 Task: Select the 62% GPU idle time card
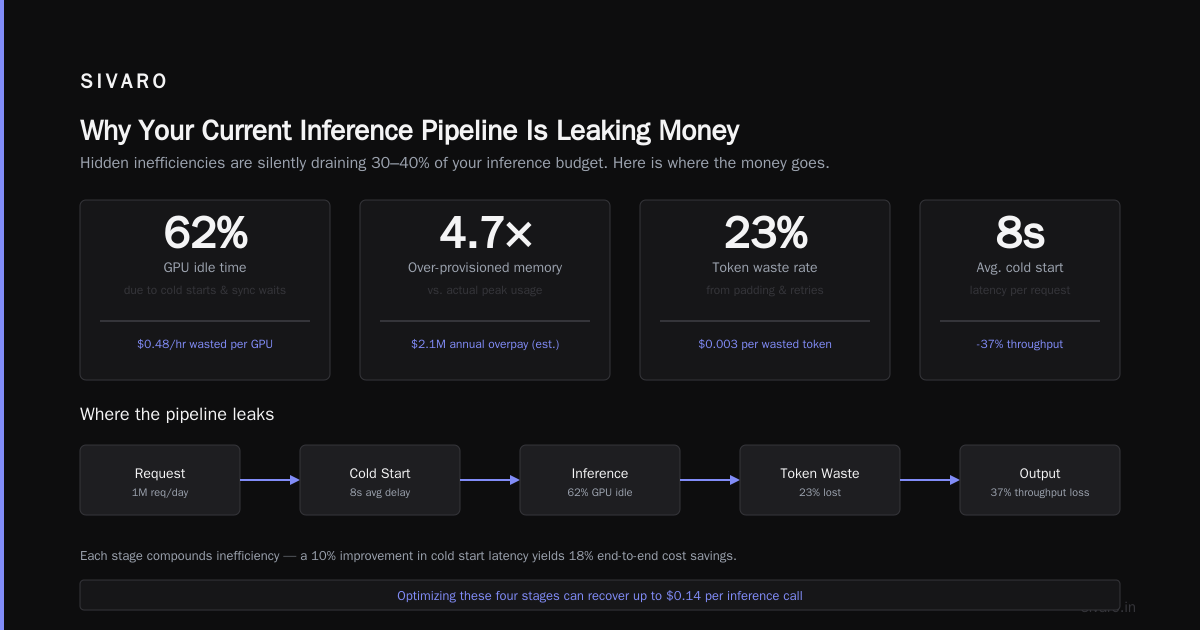tap(205, 290)
